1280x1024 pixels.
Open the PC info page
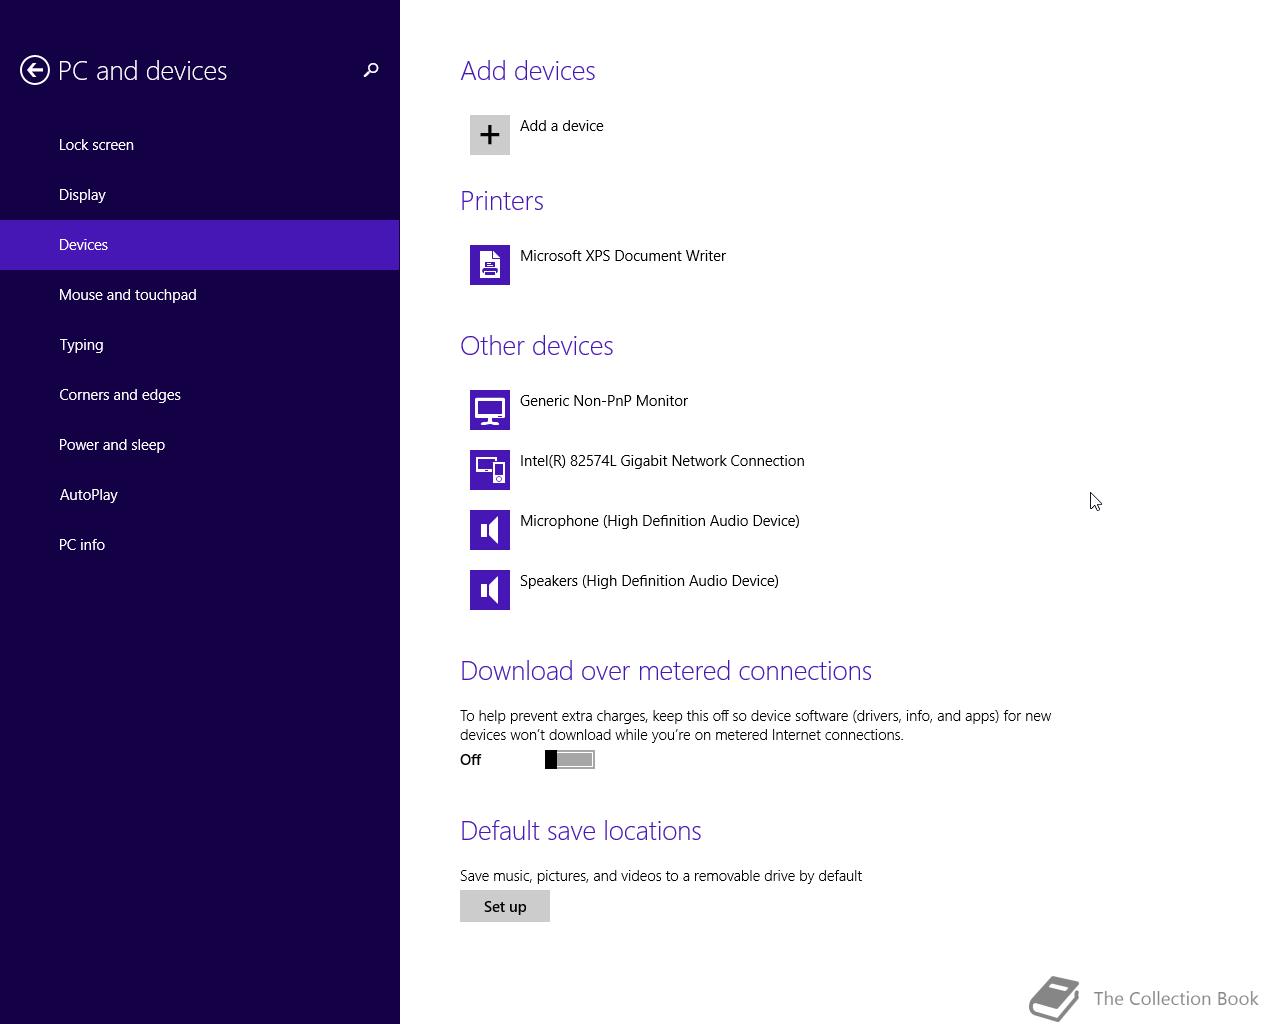pos(200,545)
